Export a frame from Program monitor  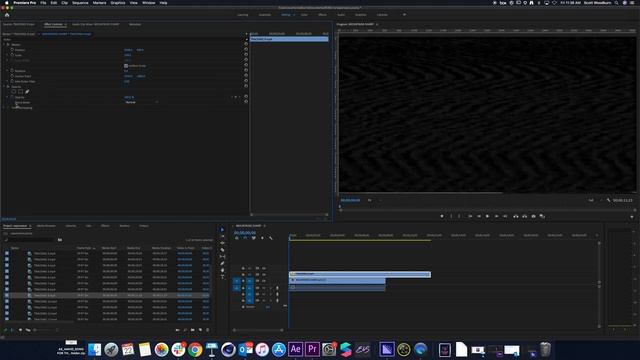[533, 216]
